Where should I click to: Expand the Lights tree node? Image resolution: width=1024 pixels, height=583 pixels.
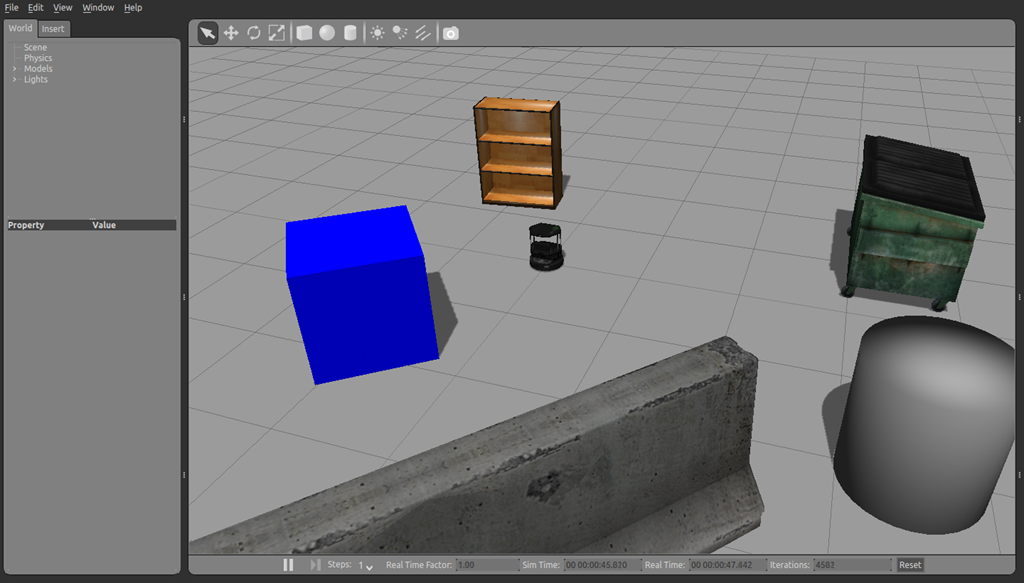point(14,80)
